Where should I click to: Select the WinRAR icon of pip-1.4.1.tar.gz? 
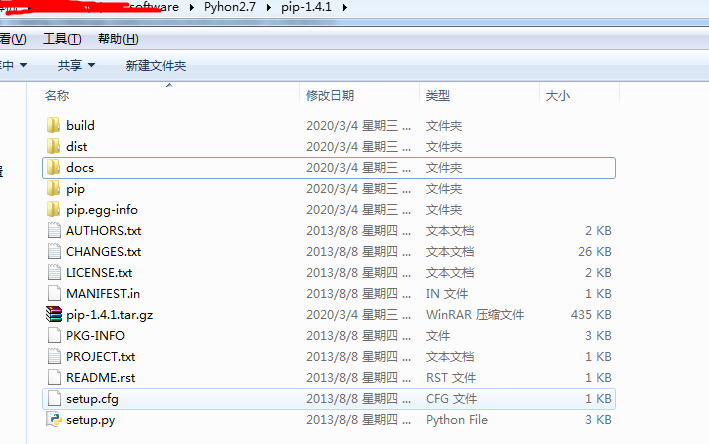54,315
